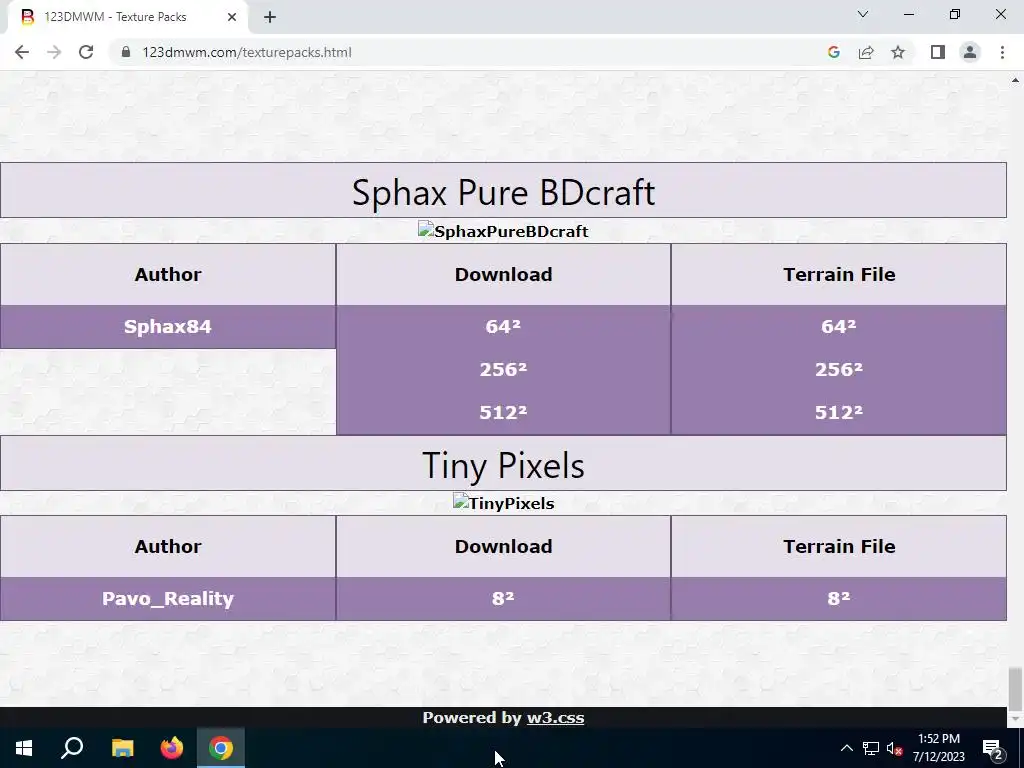Click the muted volume tray icon
The height and width of the screenshot is (768, 1024).
[x=894, y=748]
